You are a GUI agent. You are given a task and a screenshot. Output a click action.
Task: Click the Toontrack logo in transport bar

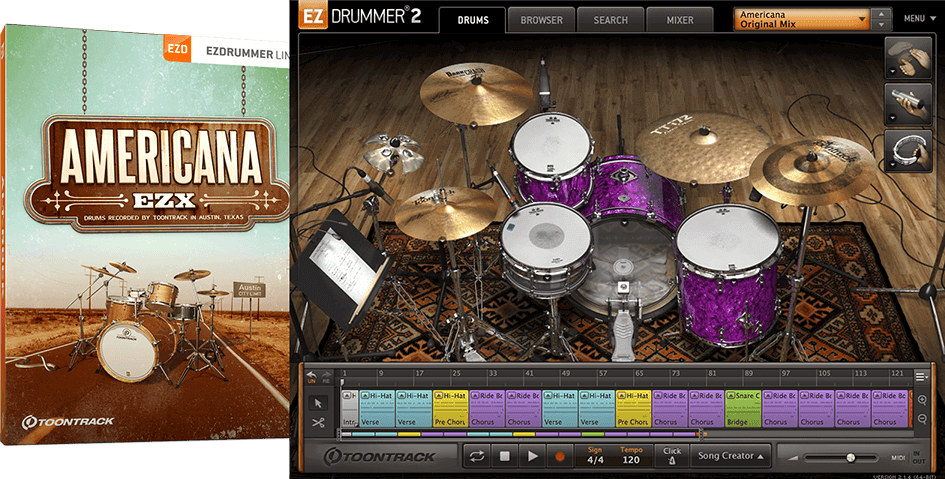380,456
